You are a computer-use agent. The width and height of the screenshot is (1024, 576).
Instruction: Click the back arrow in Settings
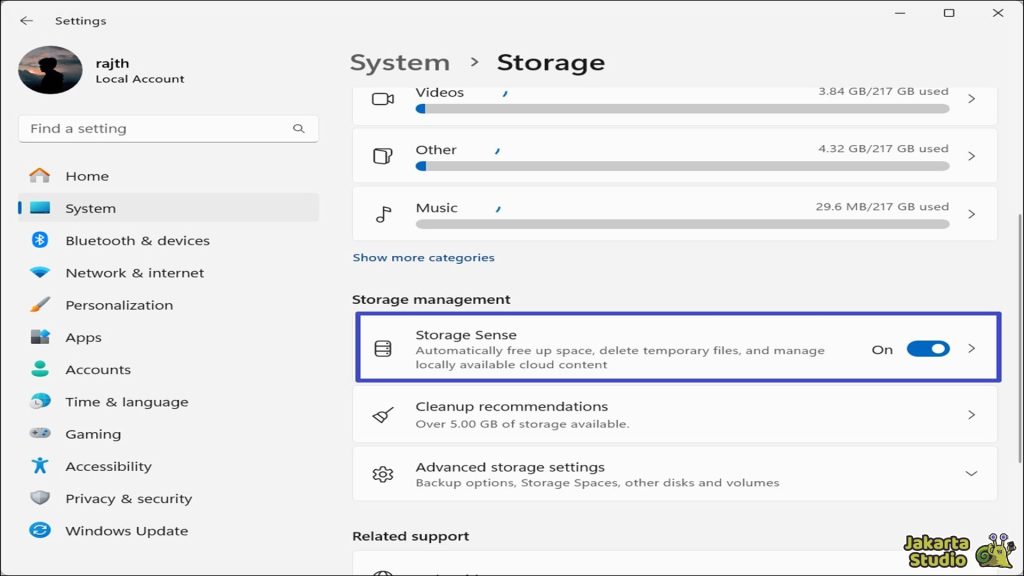tap(26, 20)
